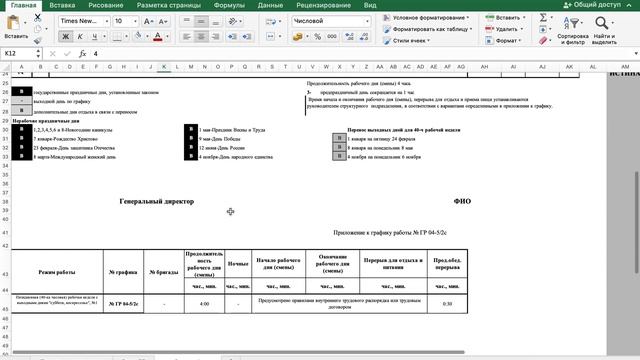Switch to Данные tab
This screenshot has height=360, width=640.
coord(270,5)
